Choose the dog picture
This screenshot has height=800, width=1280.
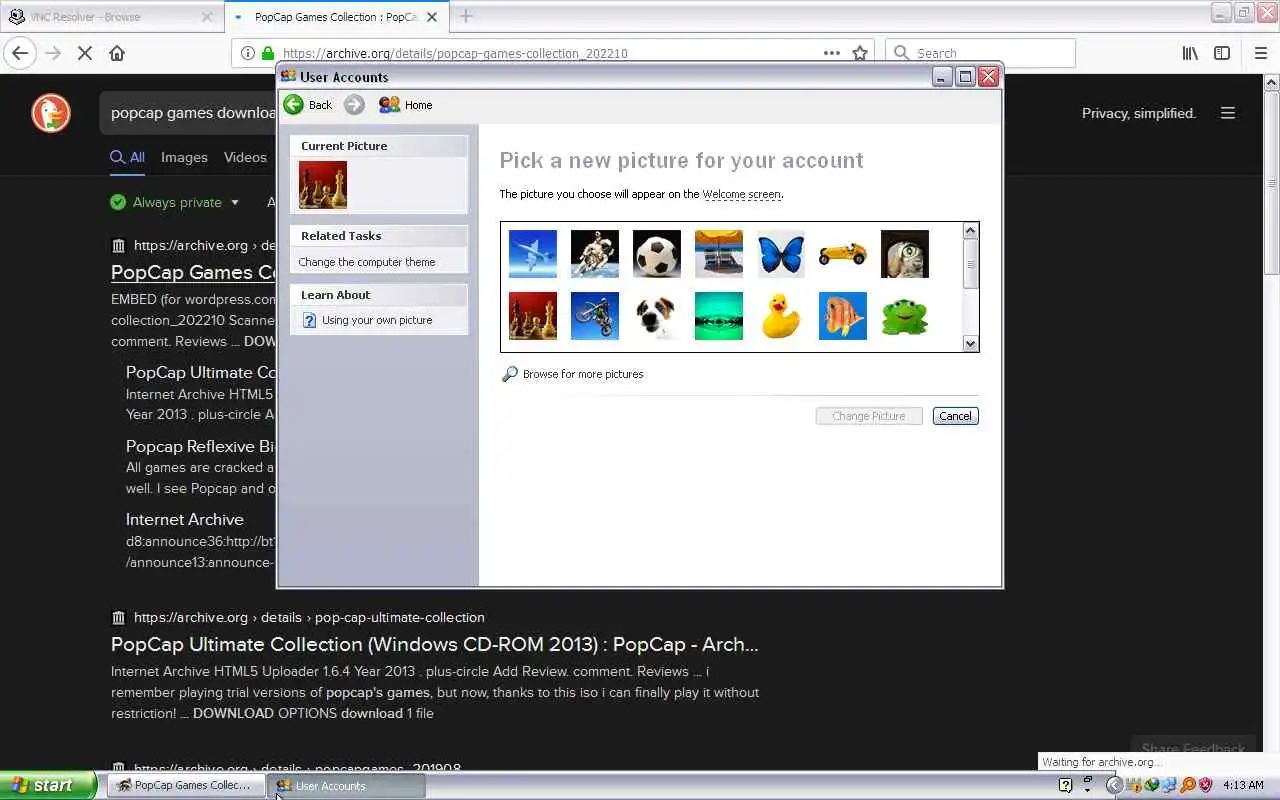coord(657,316)
